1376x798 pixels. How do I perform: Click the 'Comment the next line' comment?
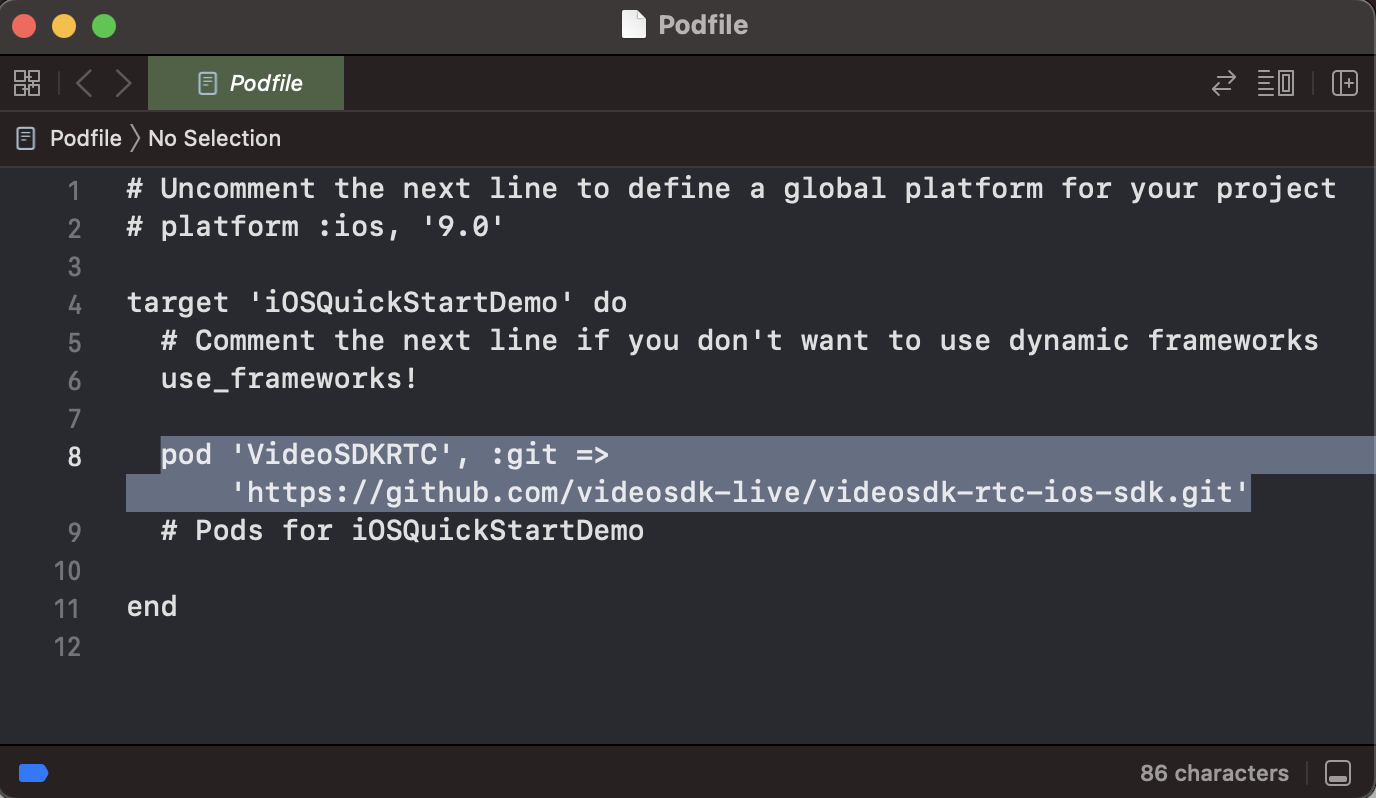tap(740, 341)
